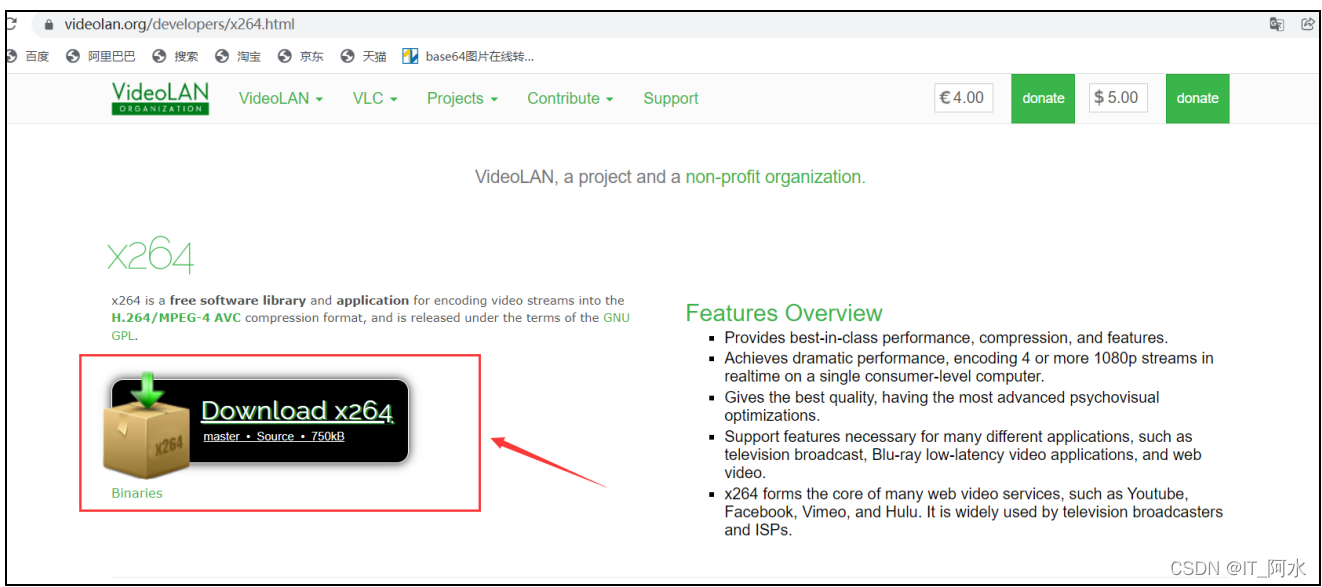
Task: Open the Support menu item
Action: click(671, 98)
